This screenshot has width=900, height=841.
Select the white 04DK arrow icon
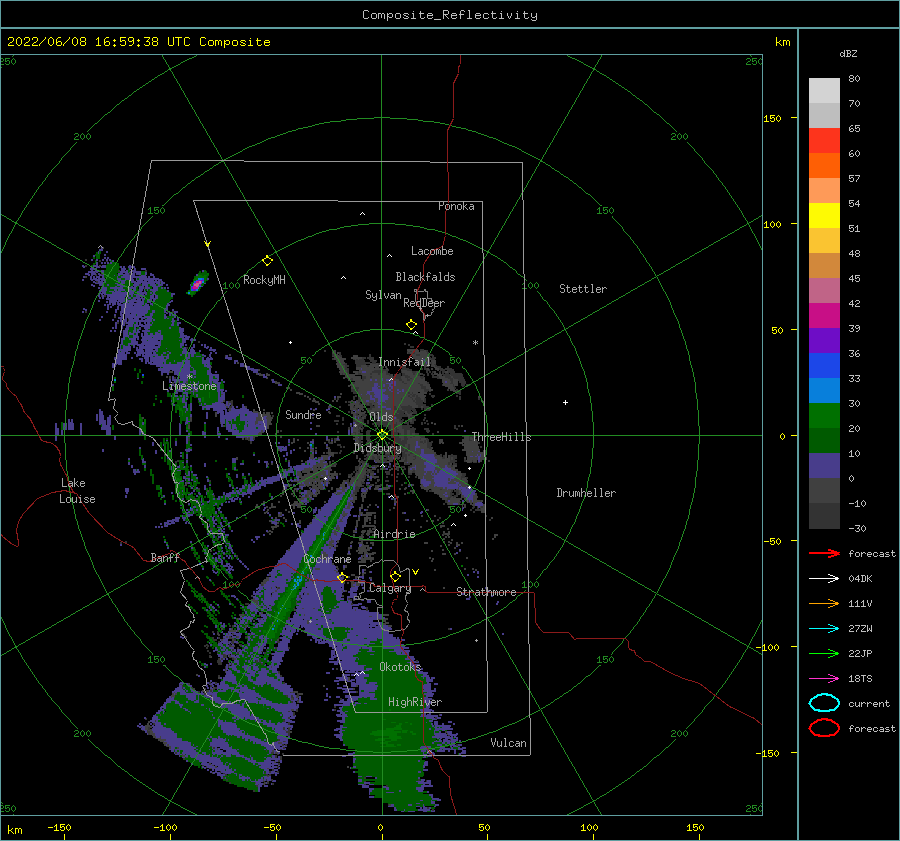pos(824,579)
